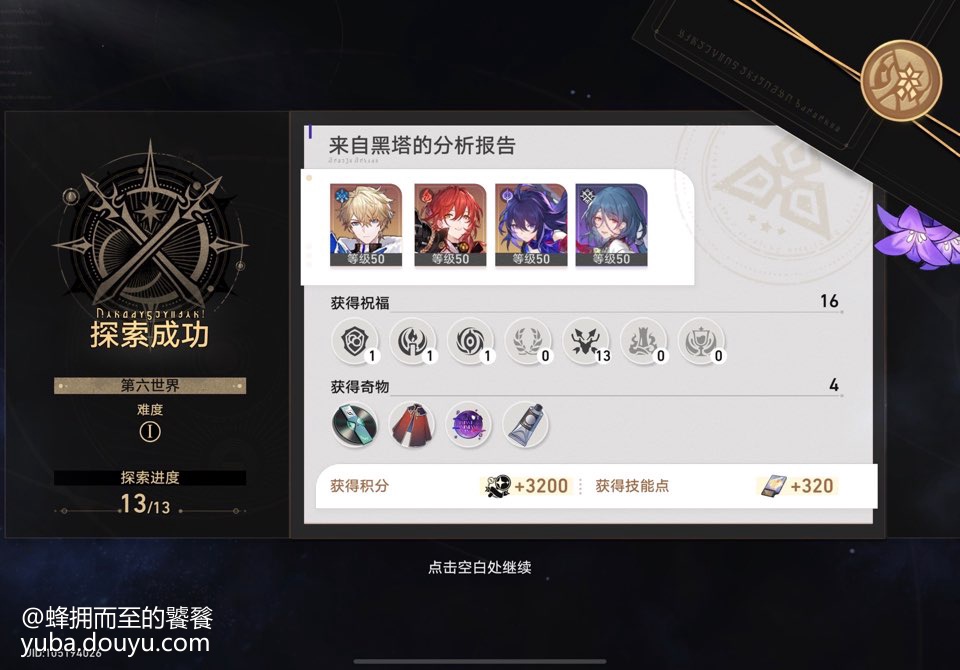
Task: Open the purple galaxy orb curio
Action: point(468,424)
